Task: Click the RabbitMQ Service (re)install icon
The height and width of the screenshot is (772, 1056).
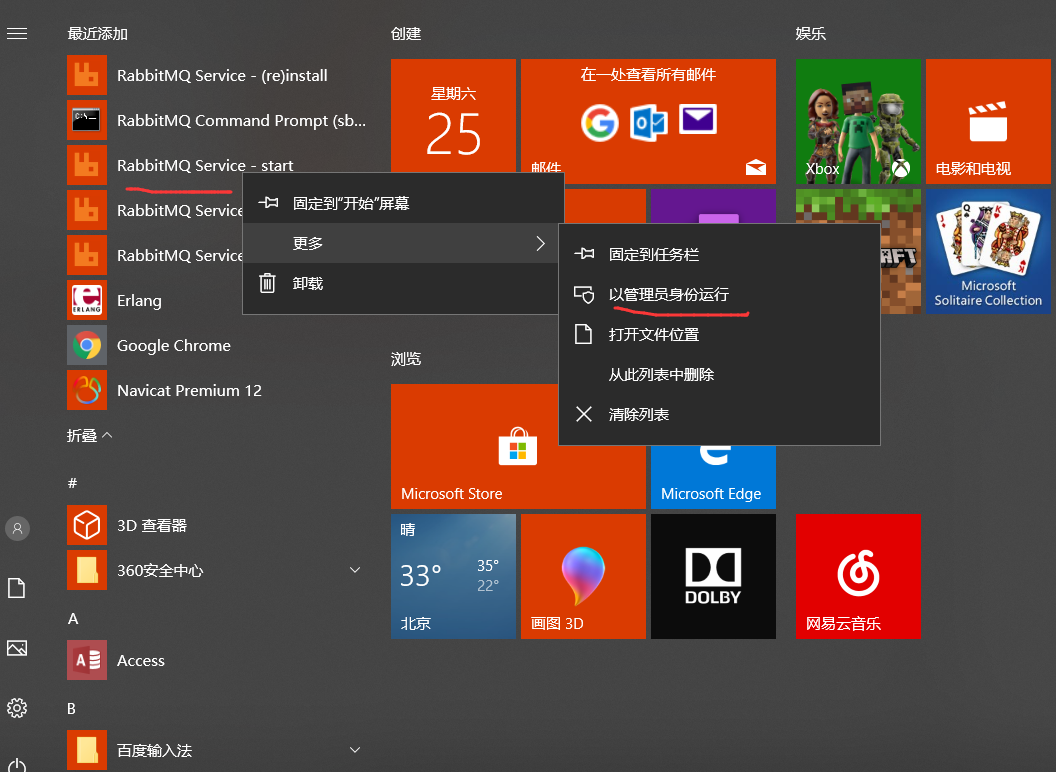Action: (x=87, y=75)
